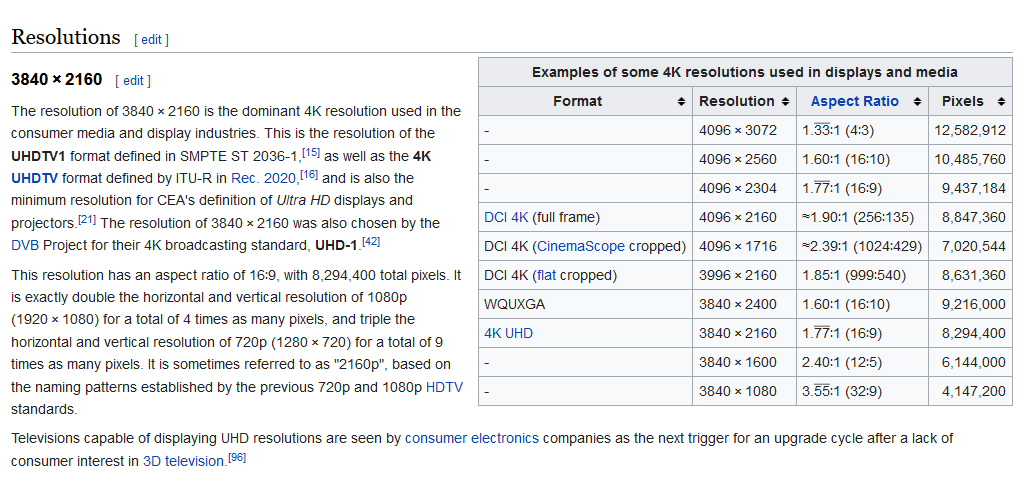Edit the Resolutions section
Image resolution: width=1026 pixels, height=488 pixels.
151,39
